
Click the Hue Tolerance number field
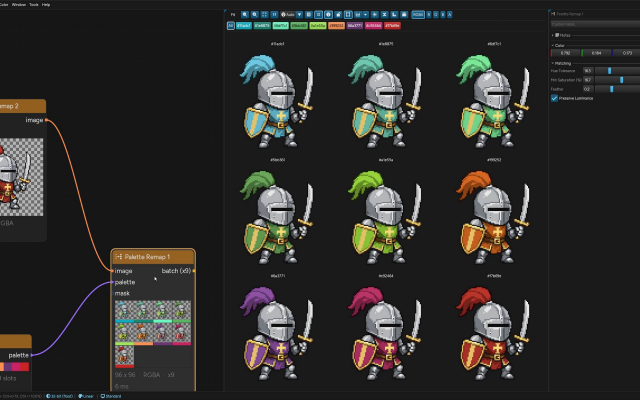(x=588, y=71)
